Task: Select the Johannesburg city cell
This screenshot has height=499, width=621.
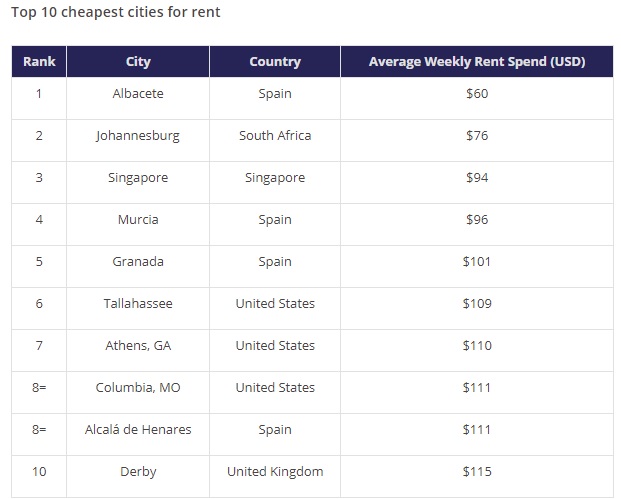Action: pos(138,135)
